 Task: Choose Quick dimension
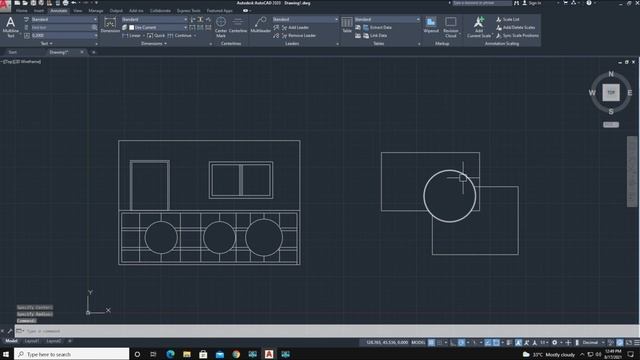156,36
